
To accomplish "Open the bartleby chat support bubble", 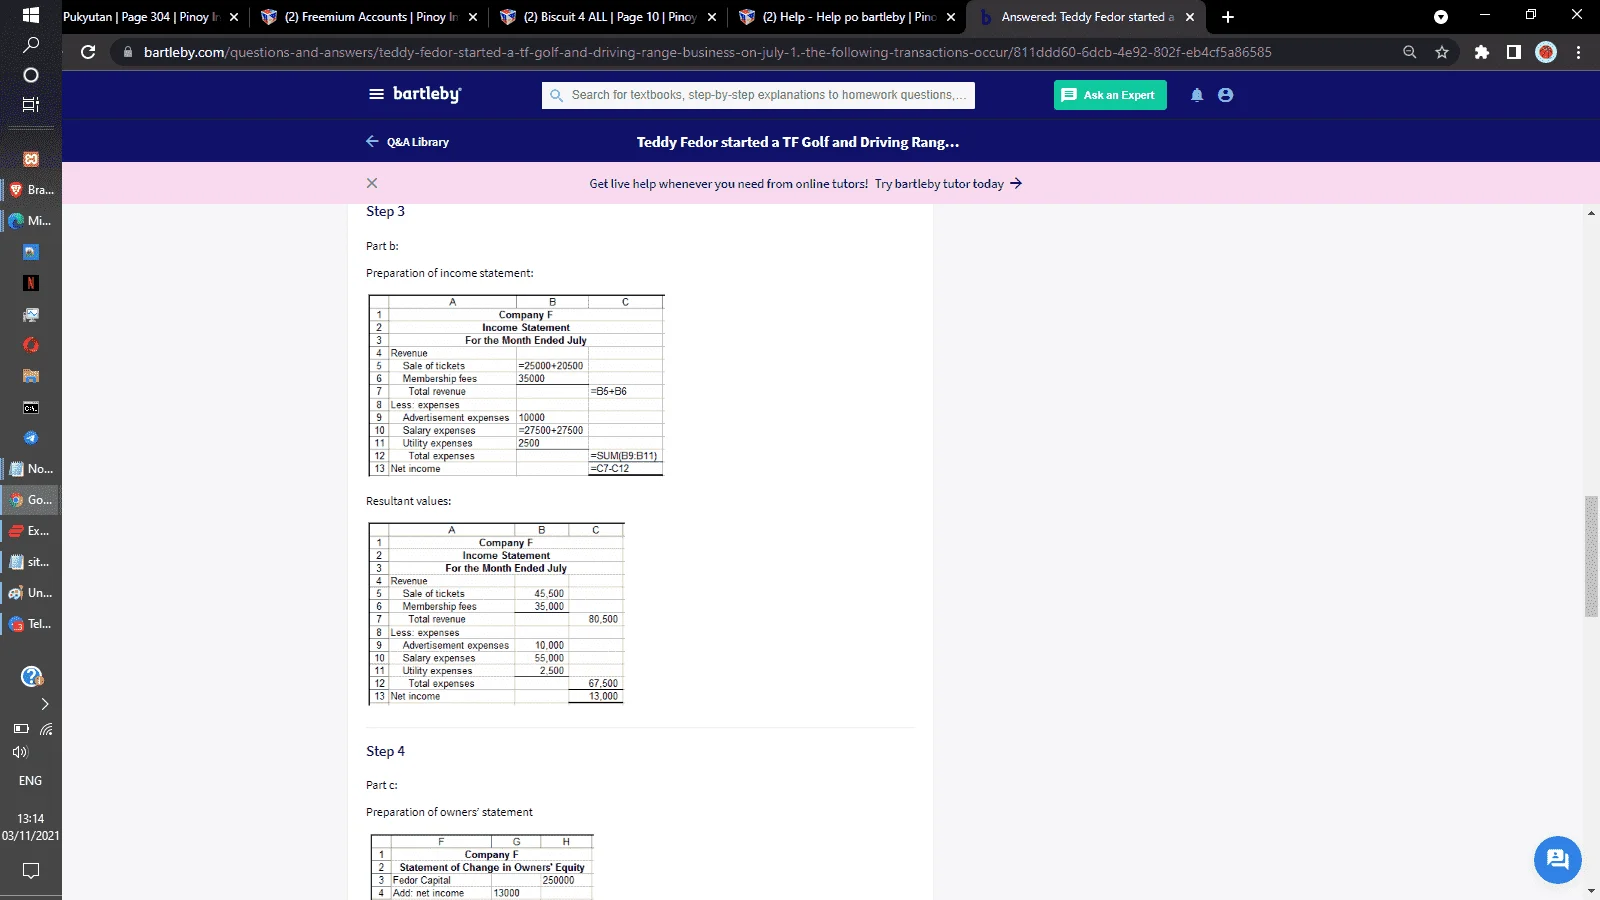I will coord(1558,859).
